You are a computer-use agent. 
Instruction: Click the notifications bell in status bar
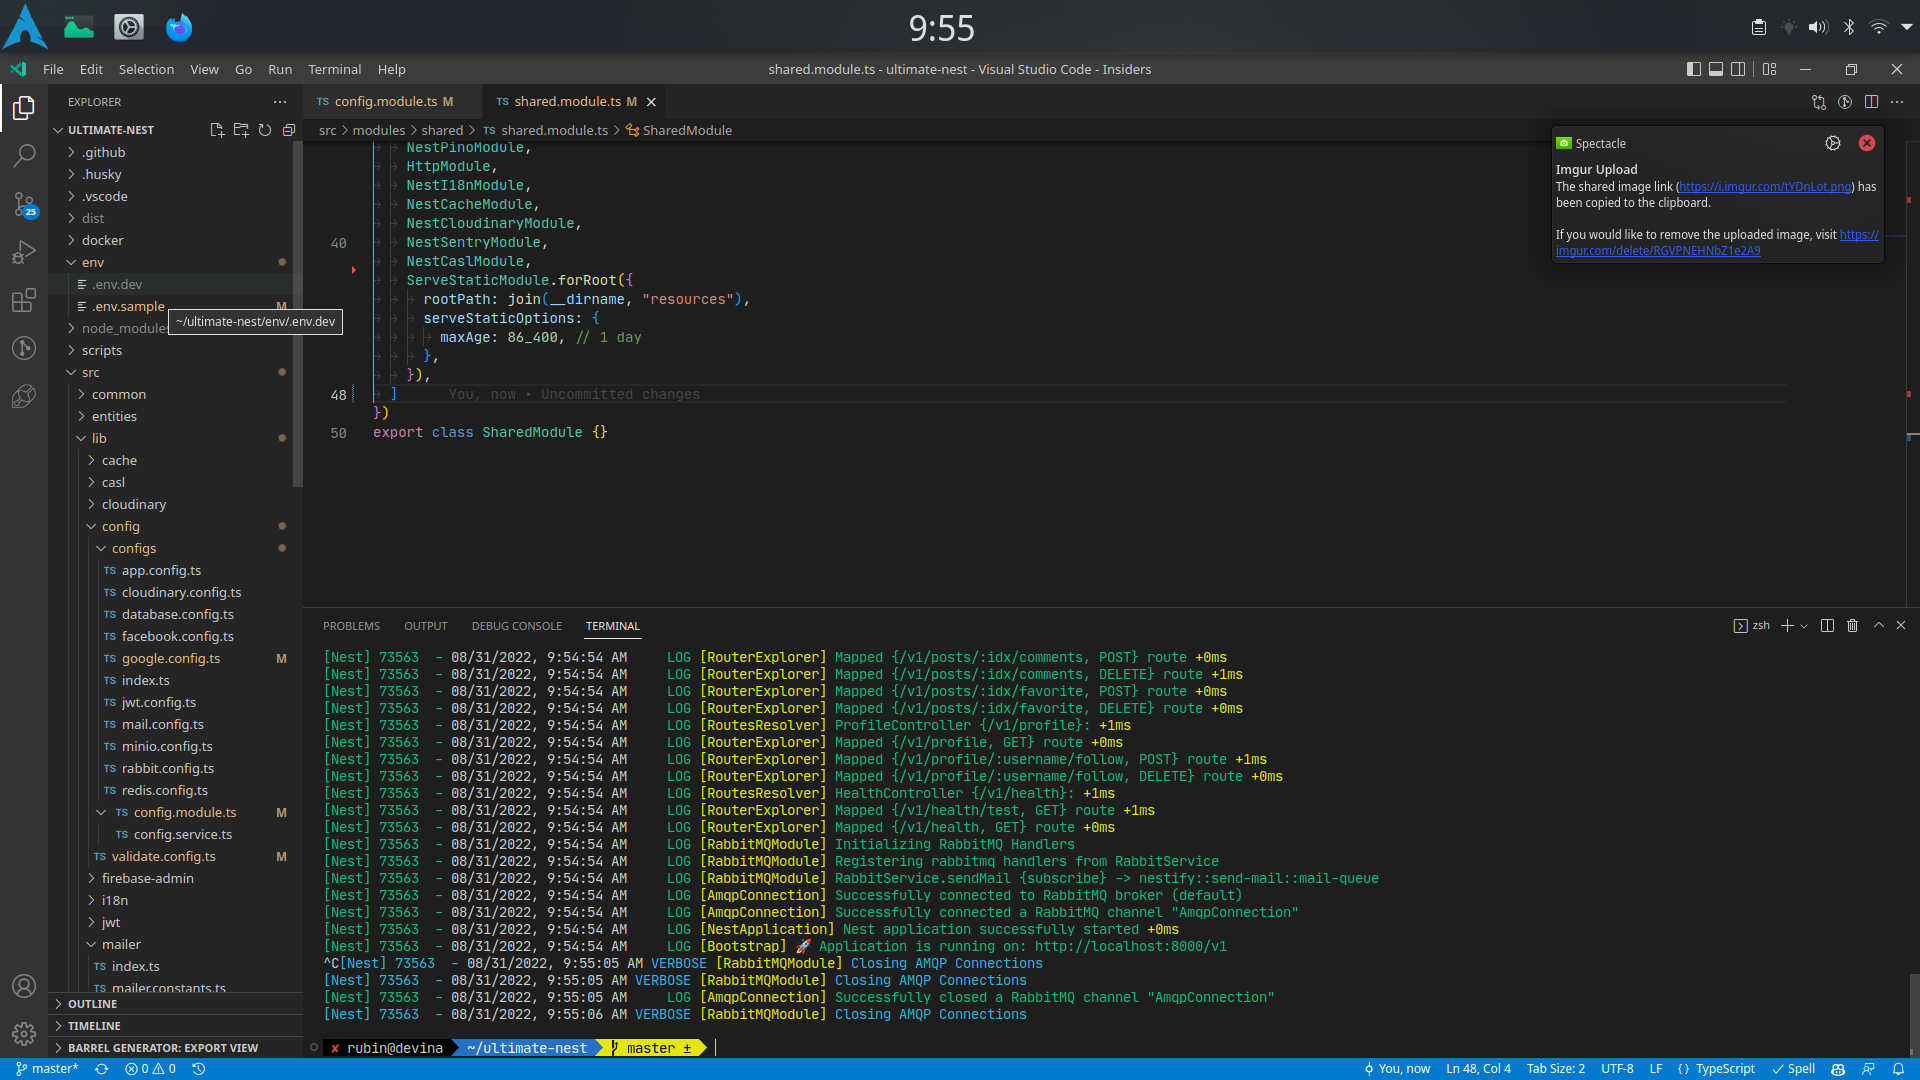[1898, 1069]
